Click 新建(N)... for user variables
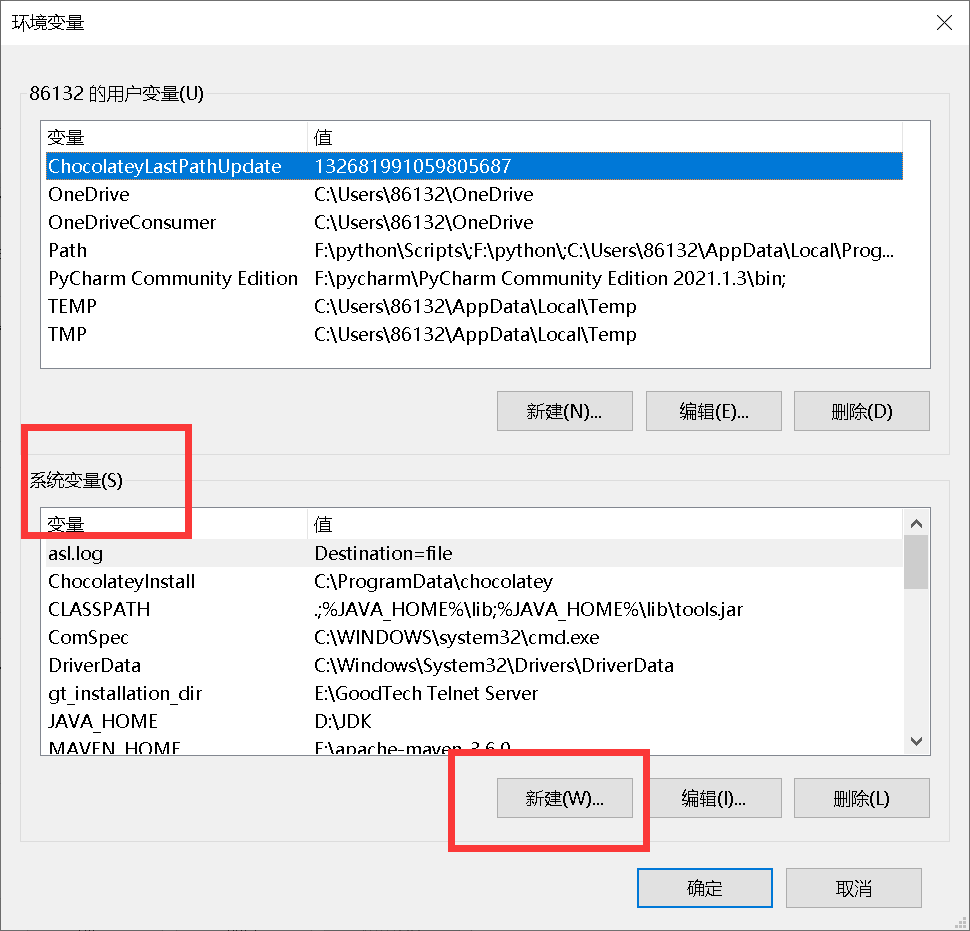 pyautogui.click(x=564, y=411)
